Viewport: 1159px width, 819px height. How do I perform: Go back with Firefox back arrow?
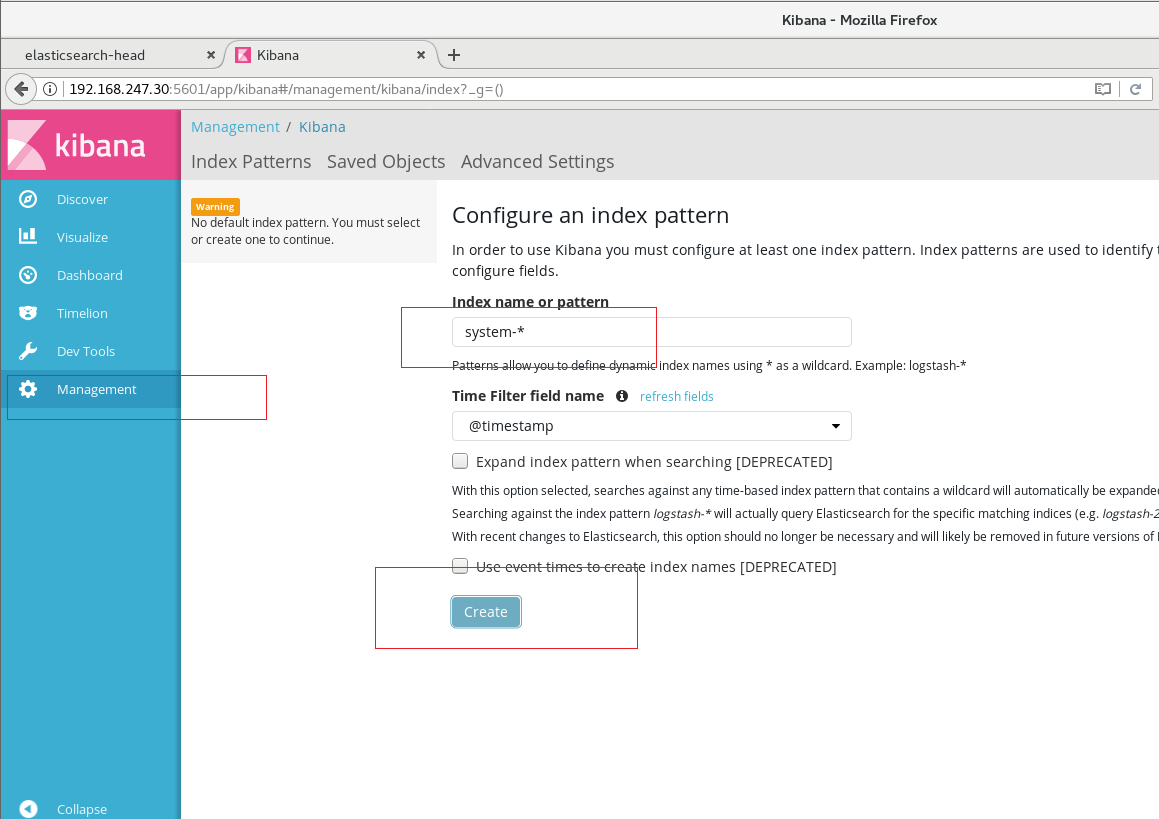(x=21, y=89)
